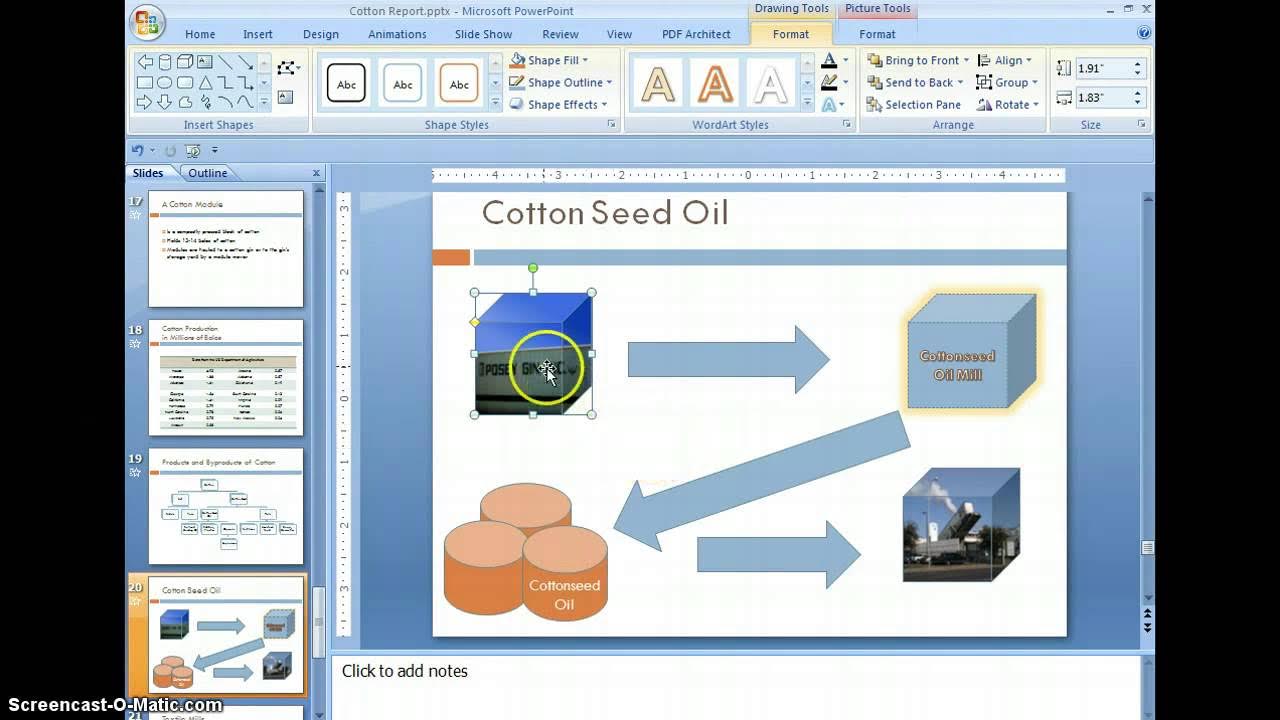Pick the rectangle shape
Viewport: 1280px width, 720px height.
[x=145, y=82]
